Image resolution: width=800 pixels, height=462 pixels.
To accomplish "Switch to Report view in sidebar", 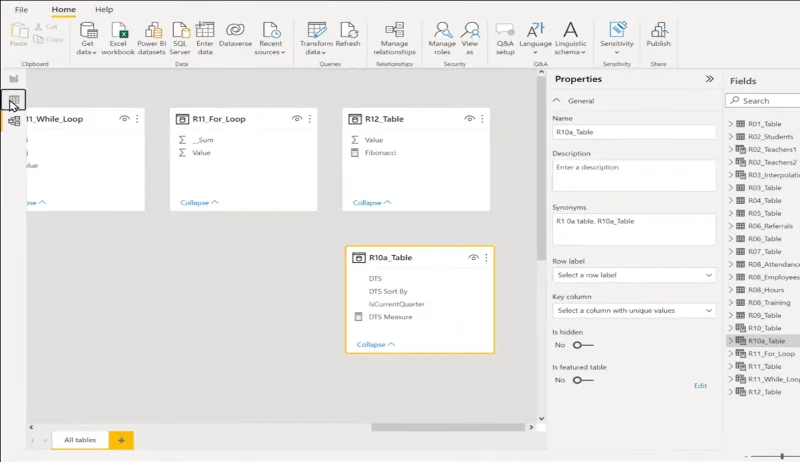I will click(x=14, y=79).
